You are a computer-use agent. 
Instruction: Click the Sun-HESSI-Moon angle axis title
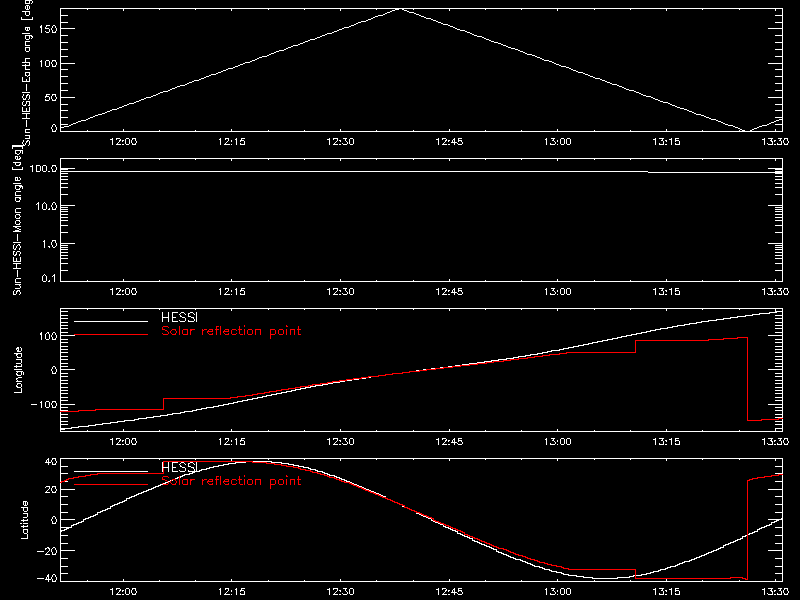point(17,220)
